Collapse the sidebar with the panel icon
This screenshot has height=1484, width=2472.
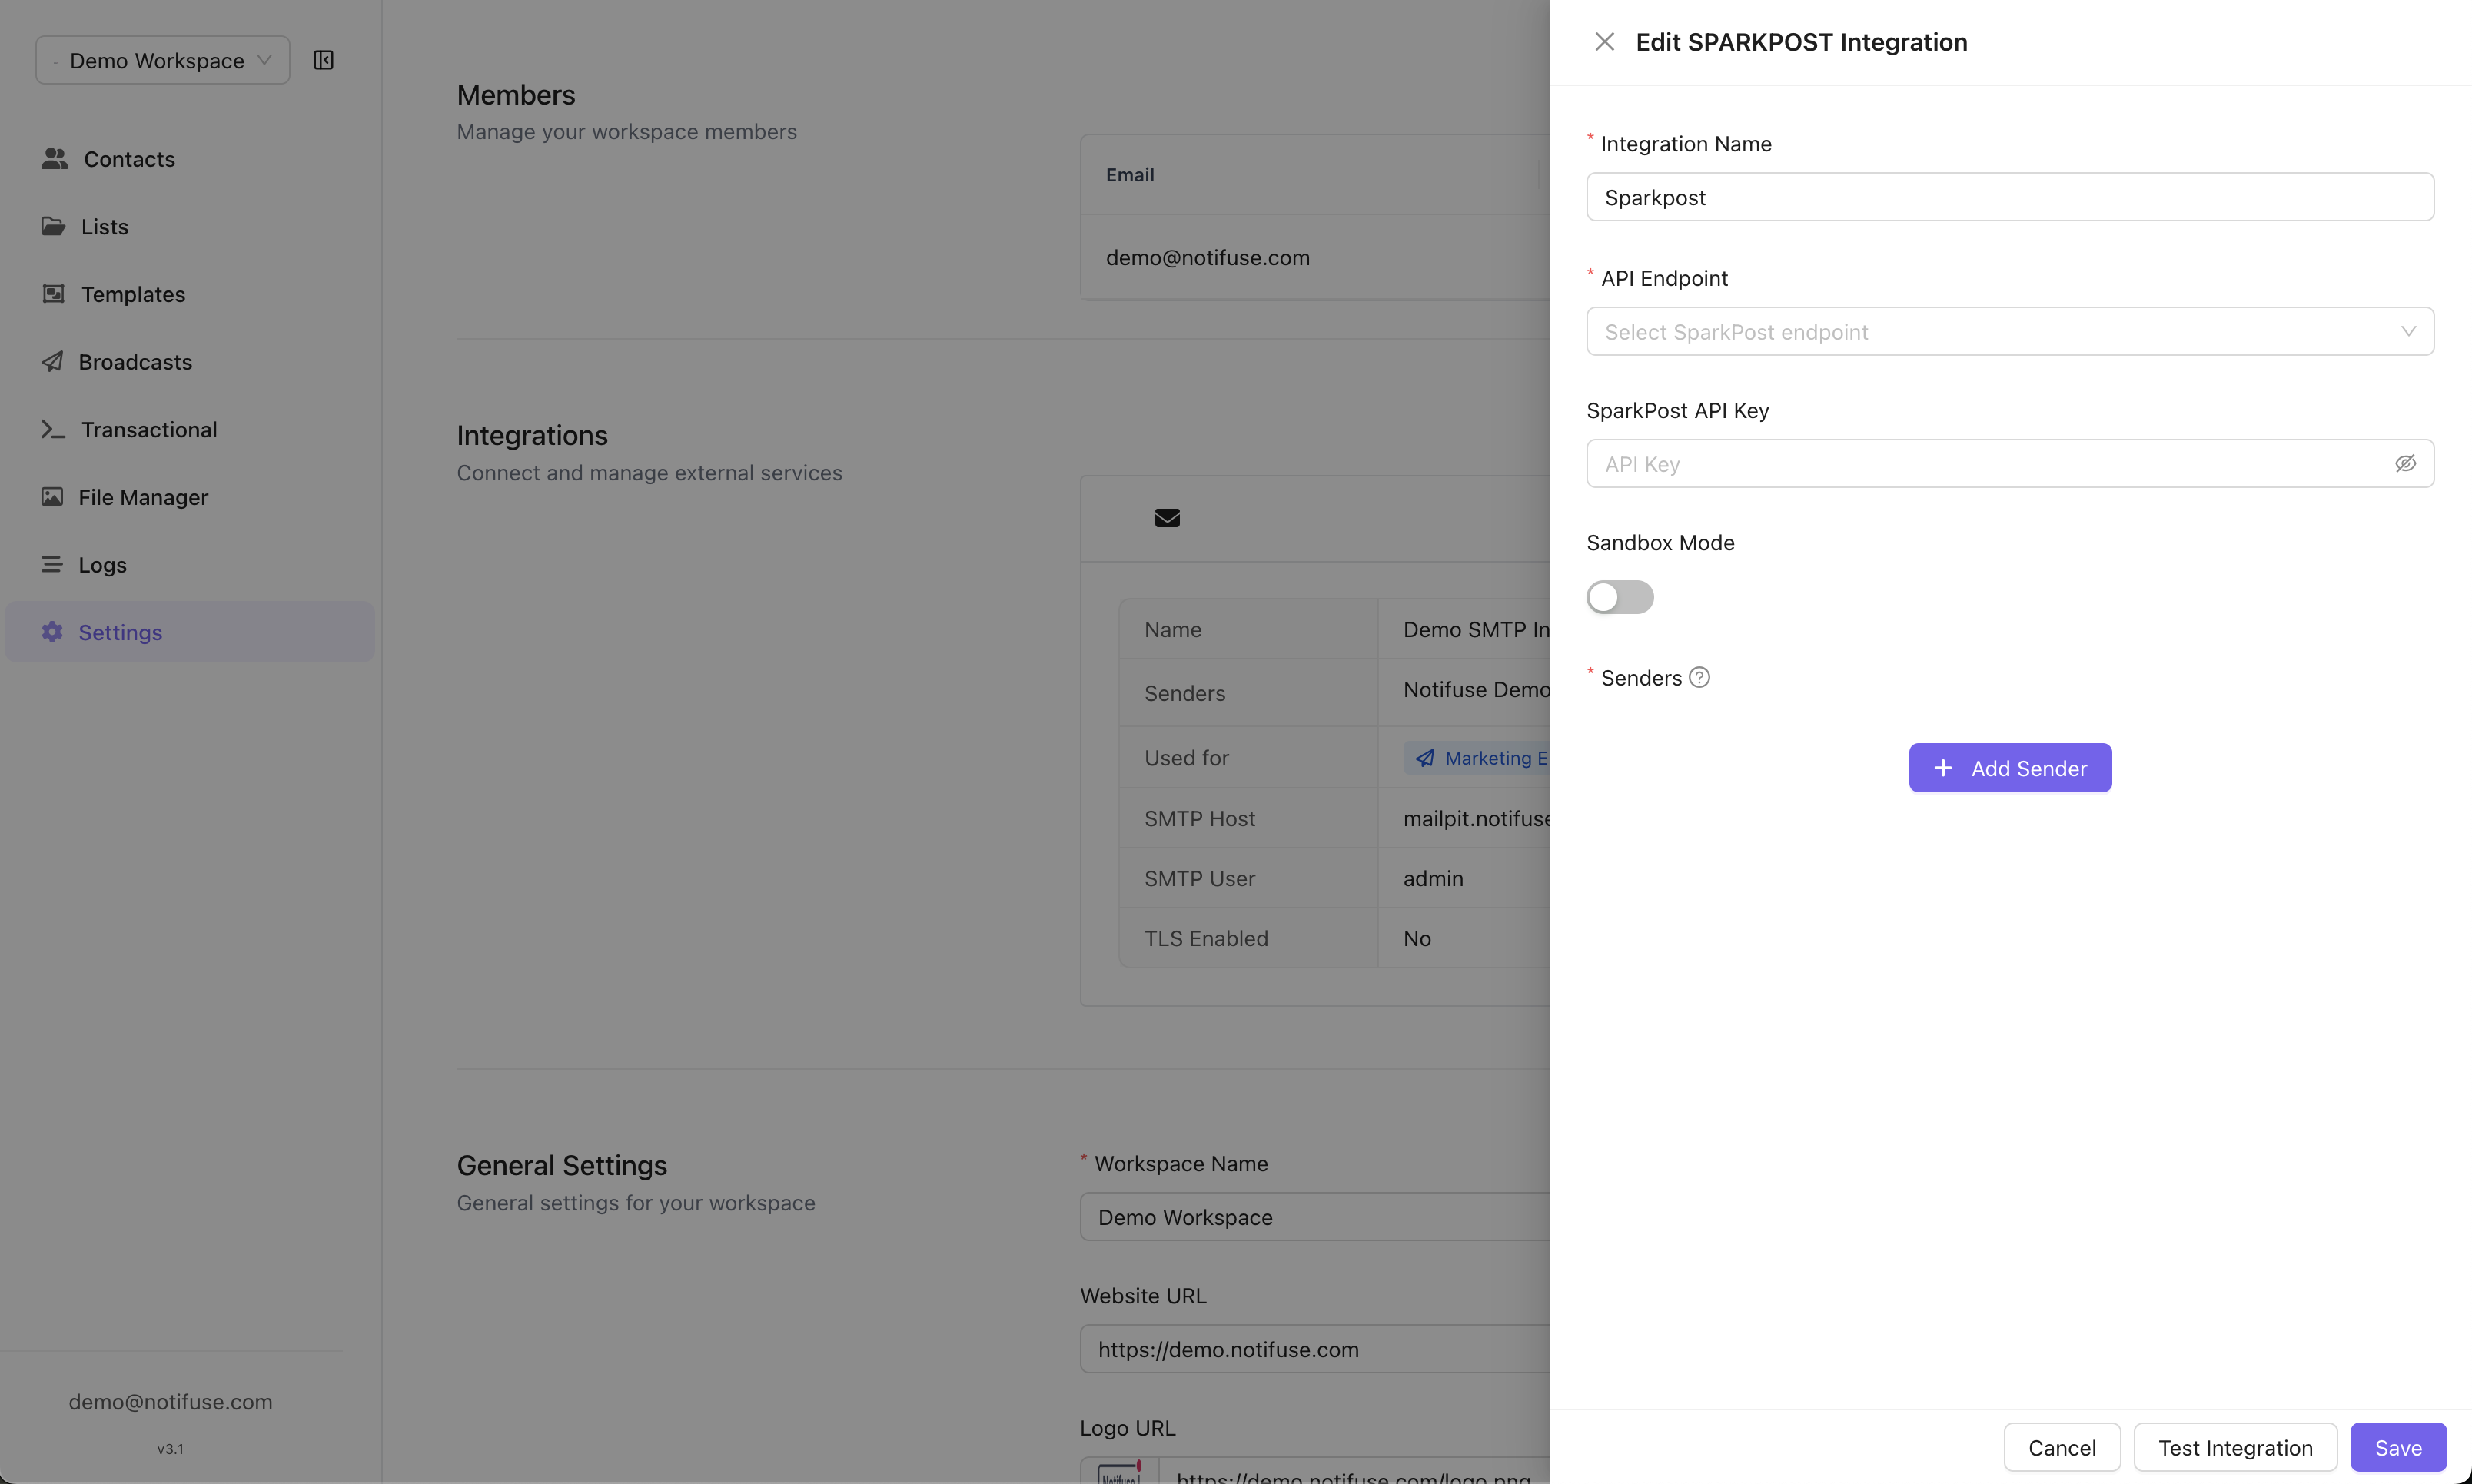323,60
